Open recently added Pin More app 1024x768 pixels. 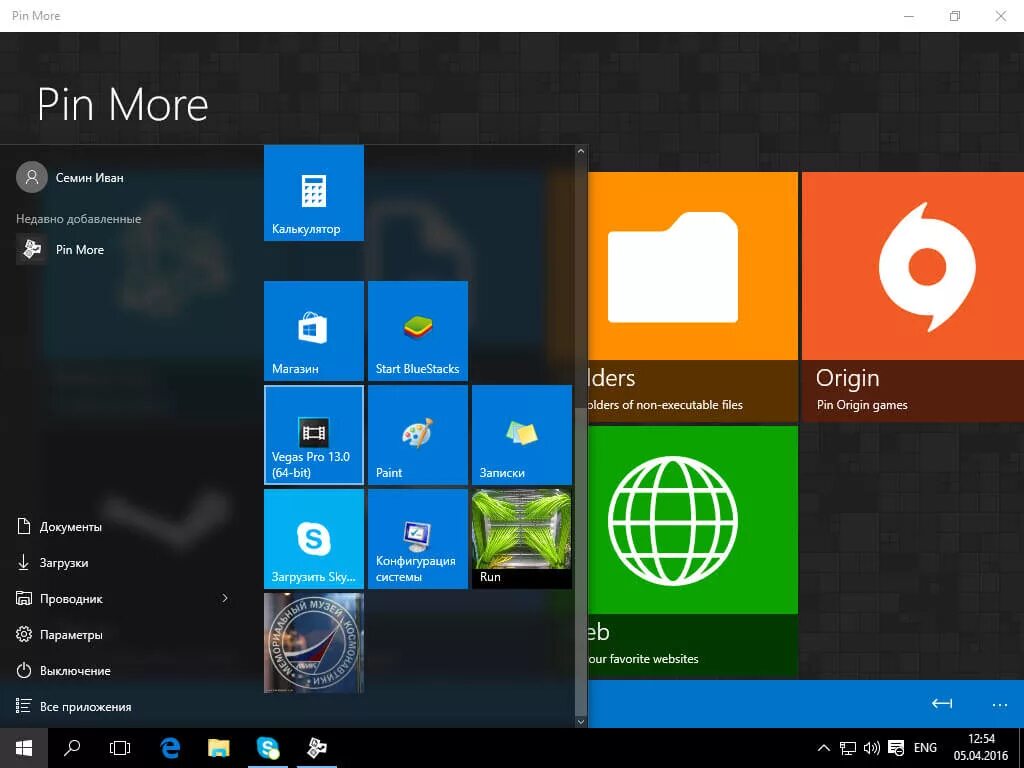pos(81,249)
